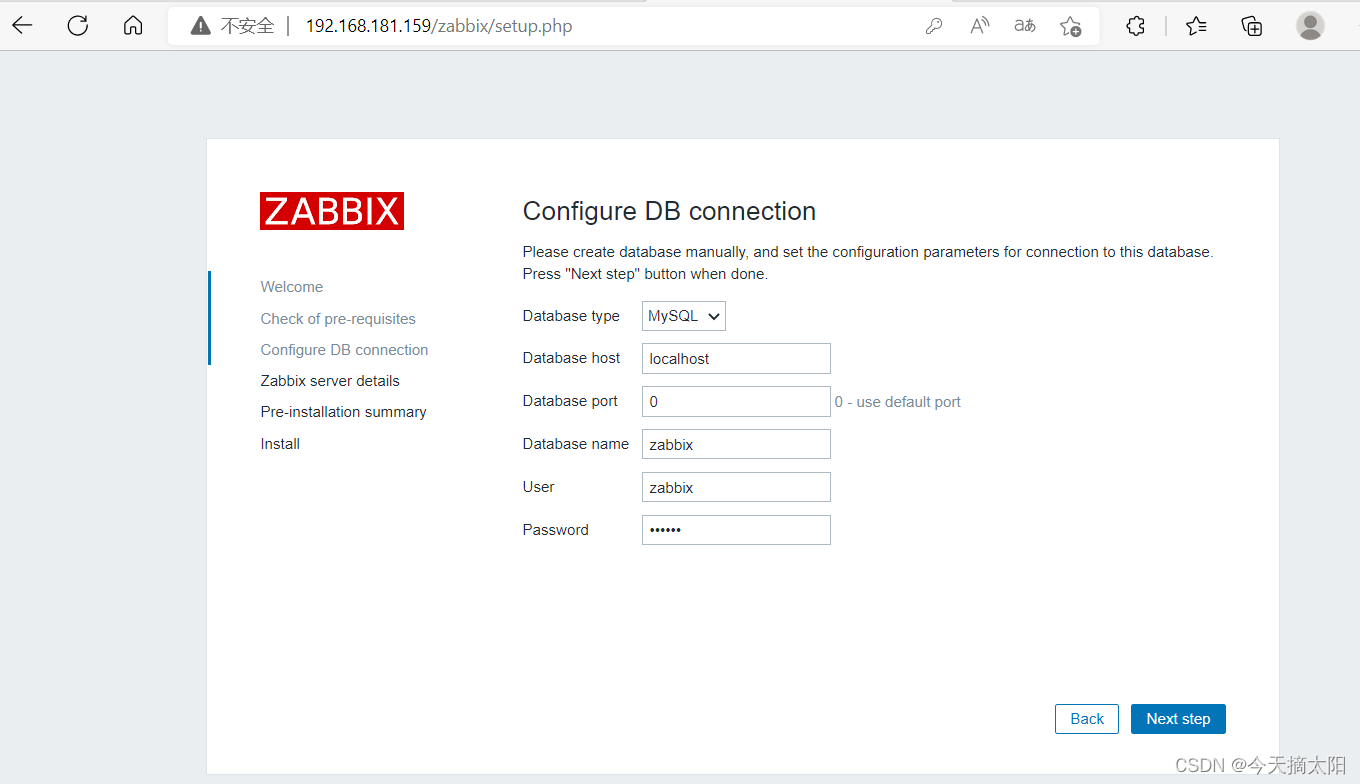
Task: Select Check of pre-requisites step
Action: [338, 319]
